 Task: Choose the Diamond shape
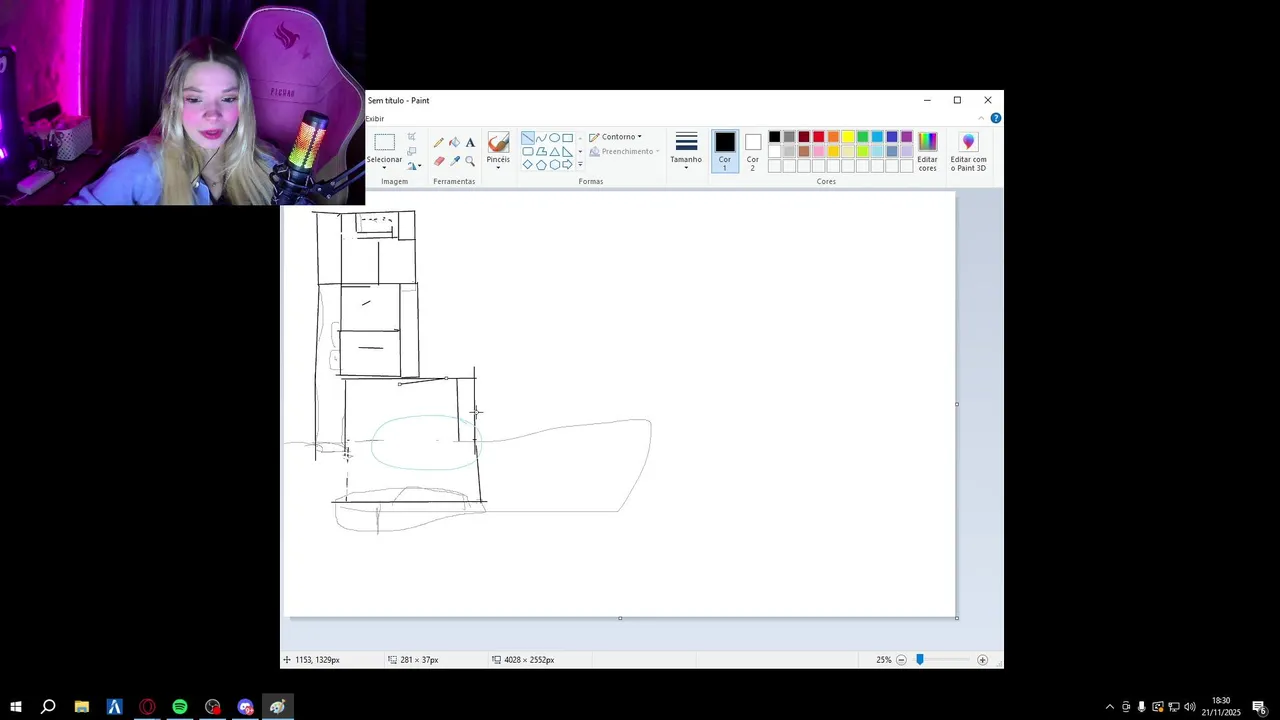coord(527,164)
